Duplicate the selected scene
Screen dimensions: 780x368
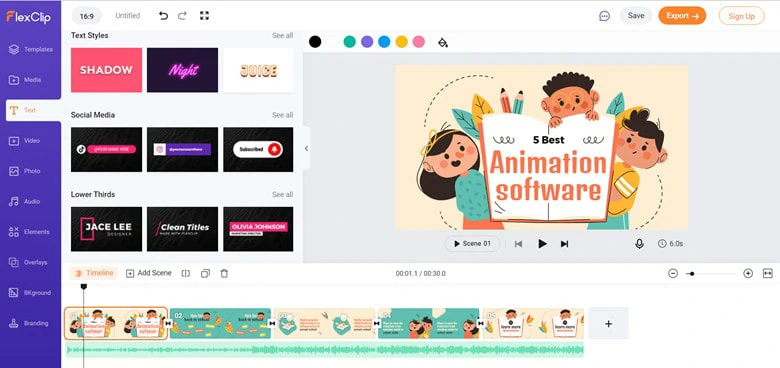point(205,274)
